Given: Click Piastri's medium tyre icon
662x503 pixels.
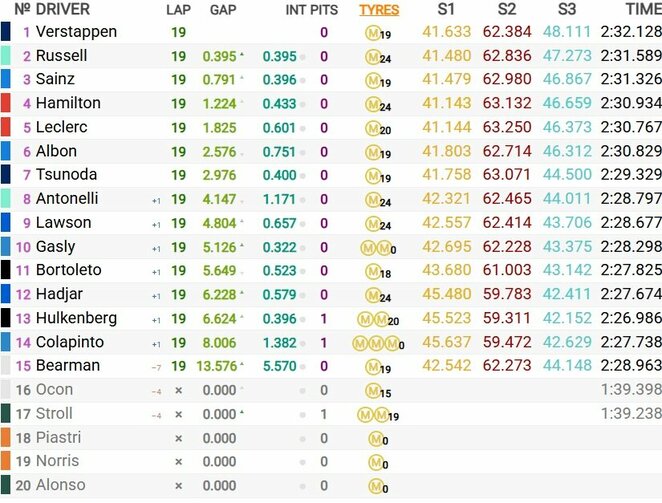Looking at the screenshot, I should pyautogui.click(x=374, y=438).
